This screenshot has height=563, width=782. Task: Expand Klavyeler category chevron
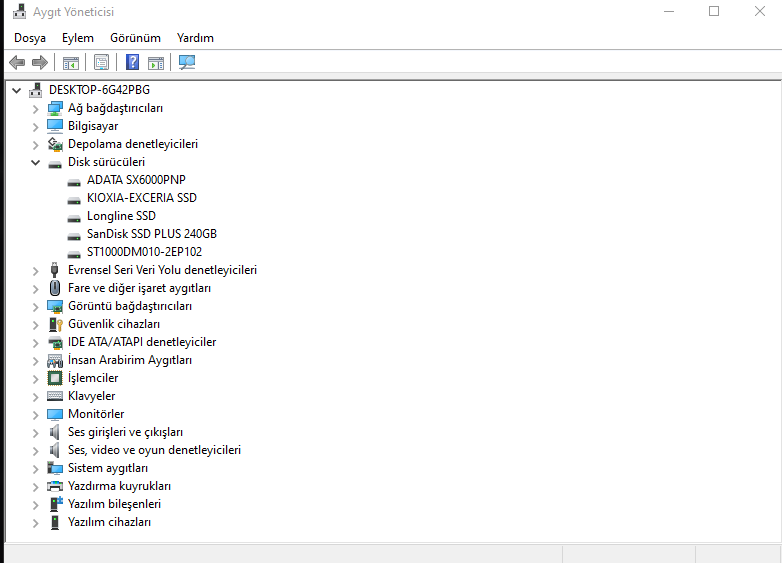point(35,396)
